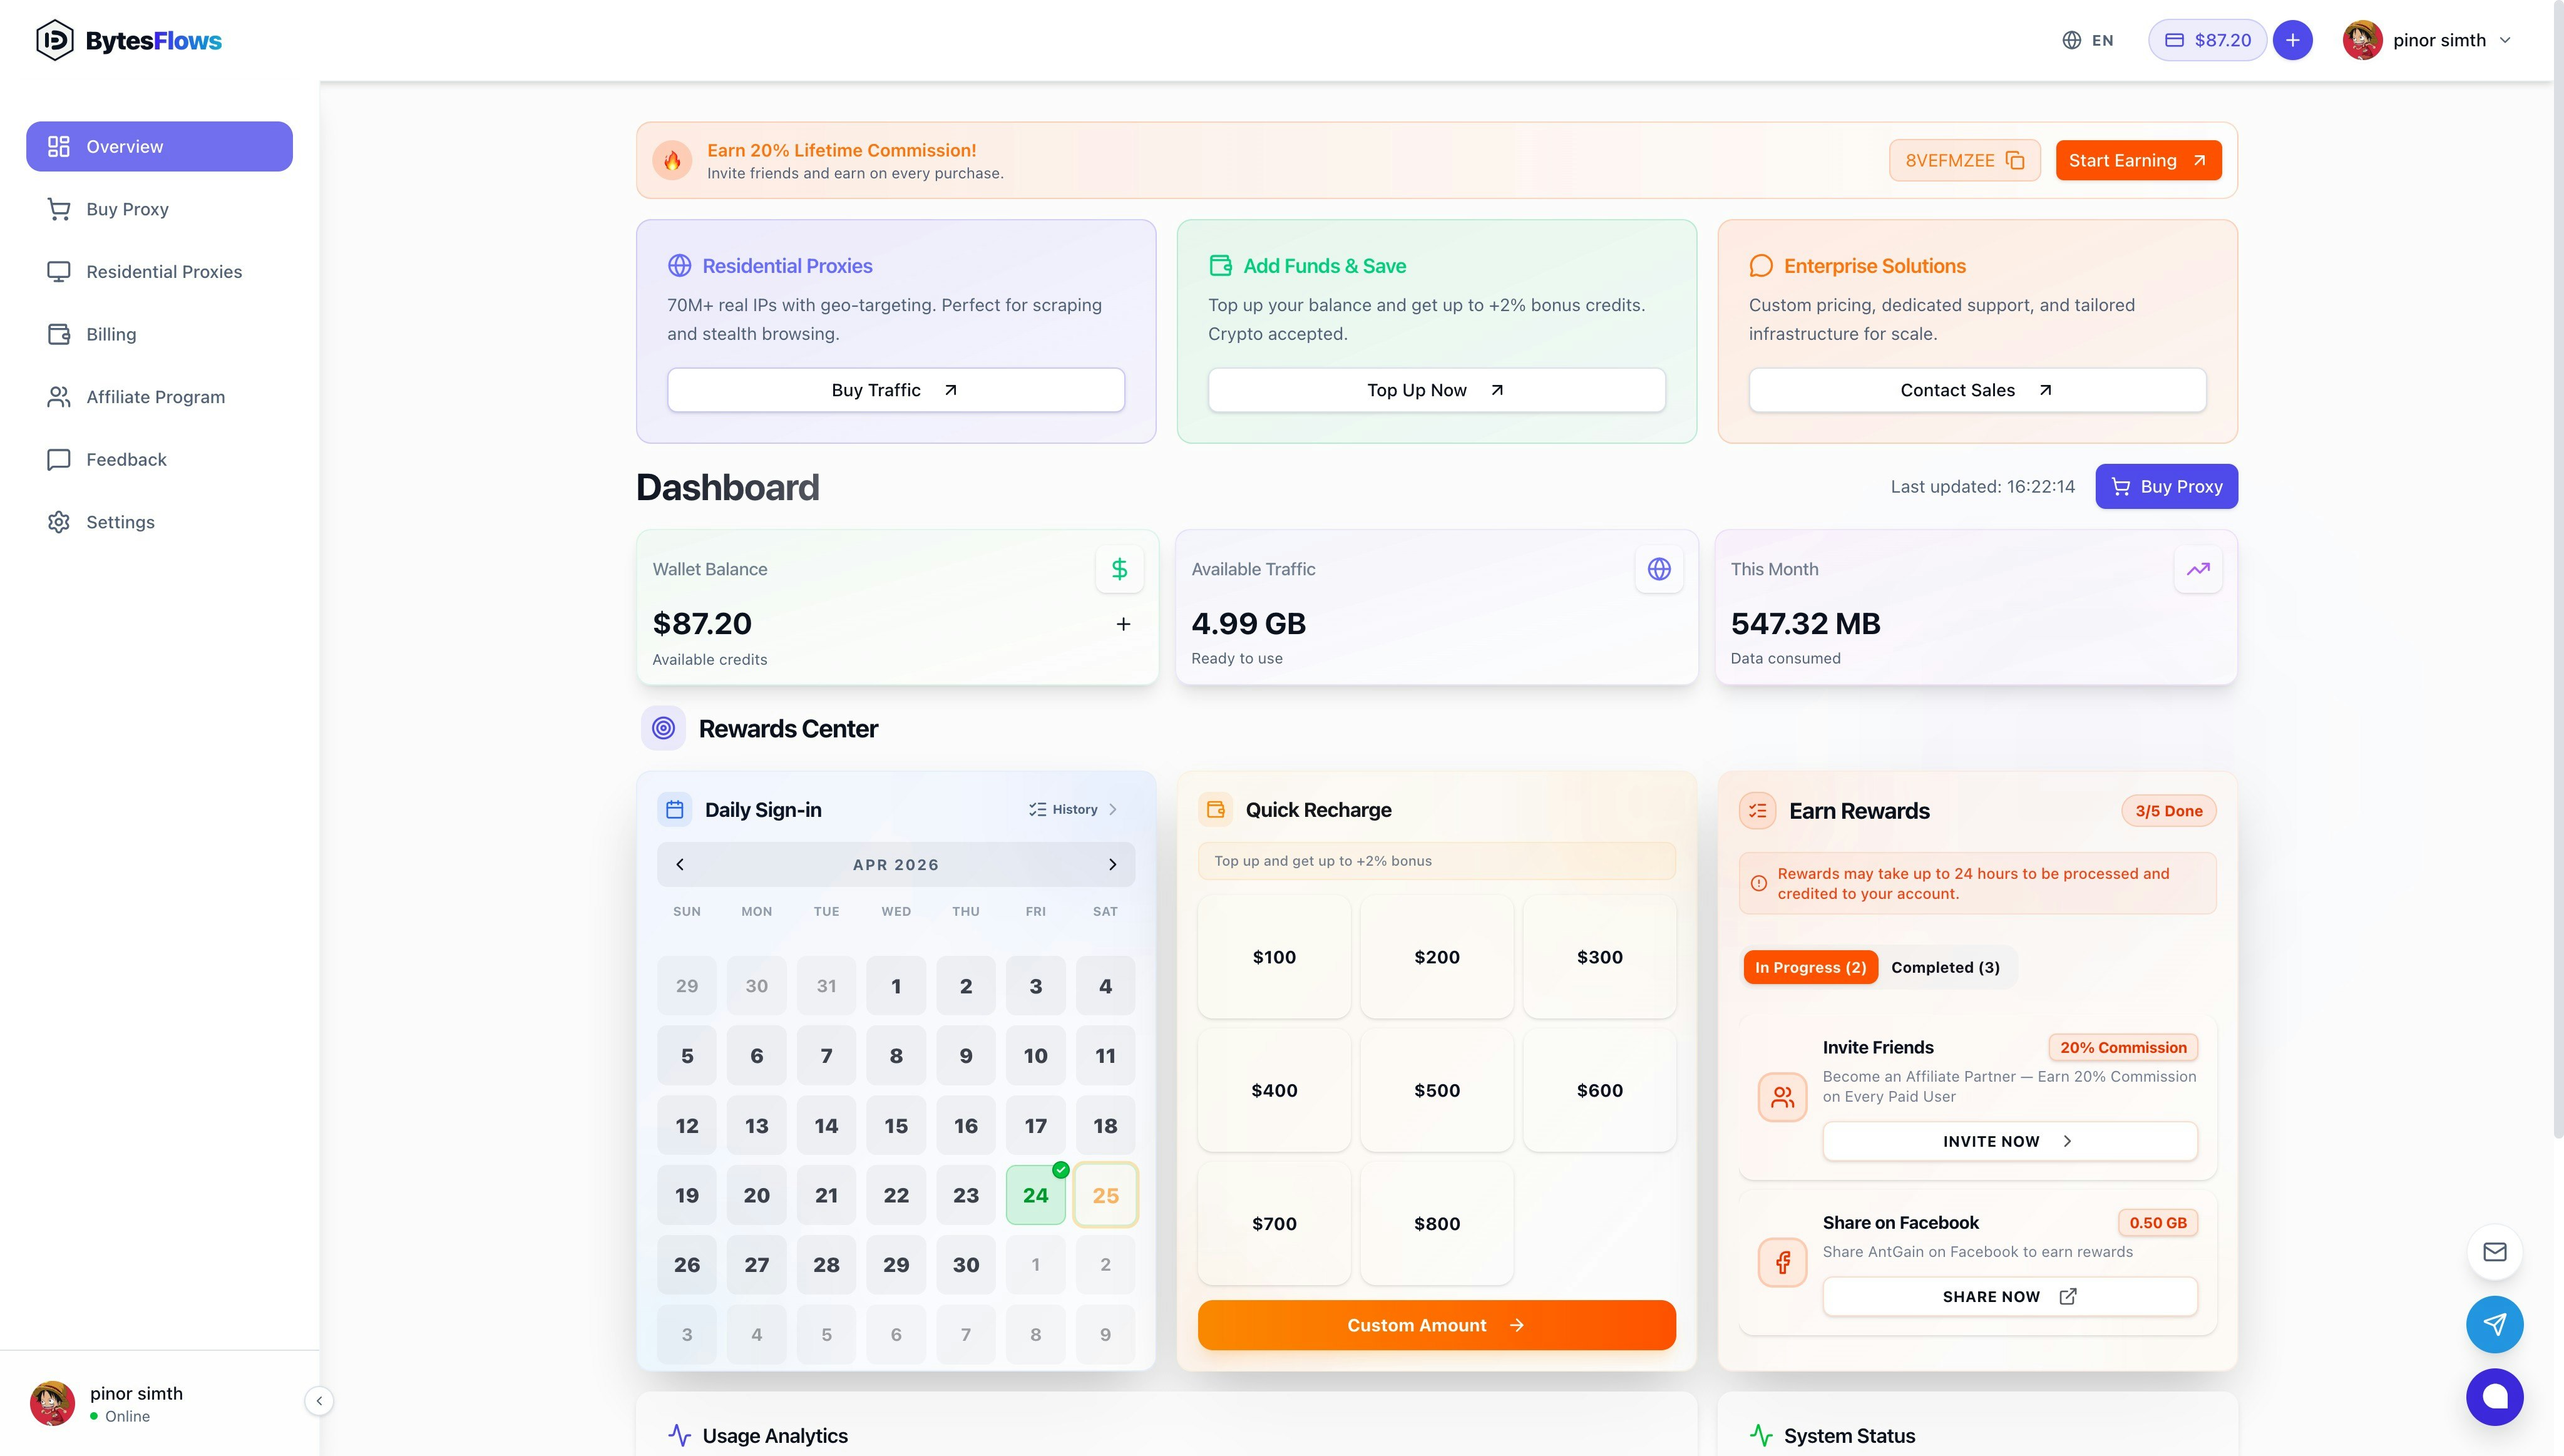Click the blue plus add-funds icon in header
2564x1456 pixels.
coord(2292,40)
